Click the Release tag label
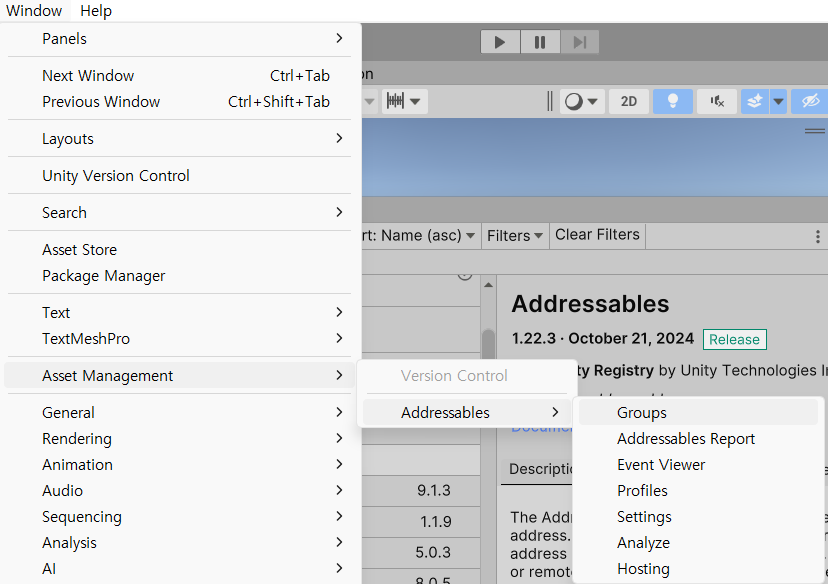Screen dimensions: 828x584 [x=735, y=340]
